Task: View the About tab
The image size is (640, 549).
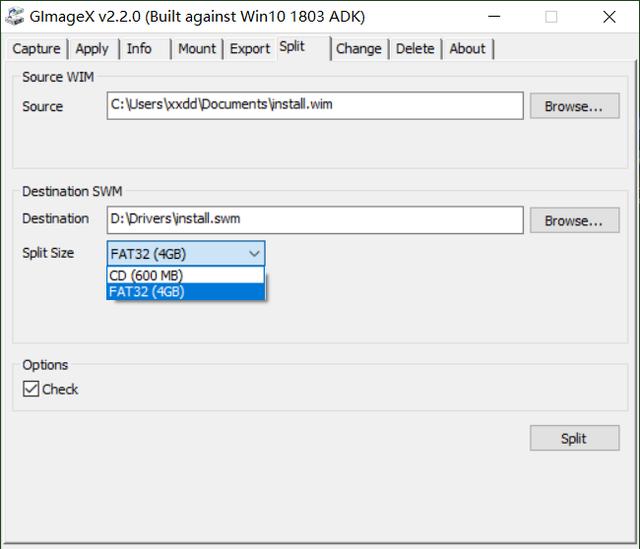Action: 467,49
